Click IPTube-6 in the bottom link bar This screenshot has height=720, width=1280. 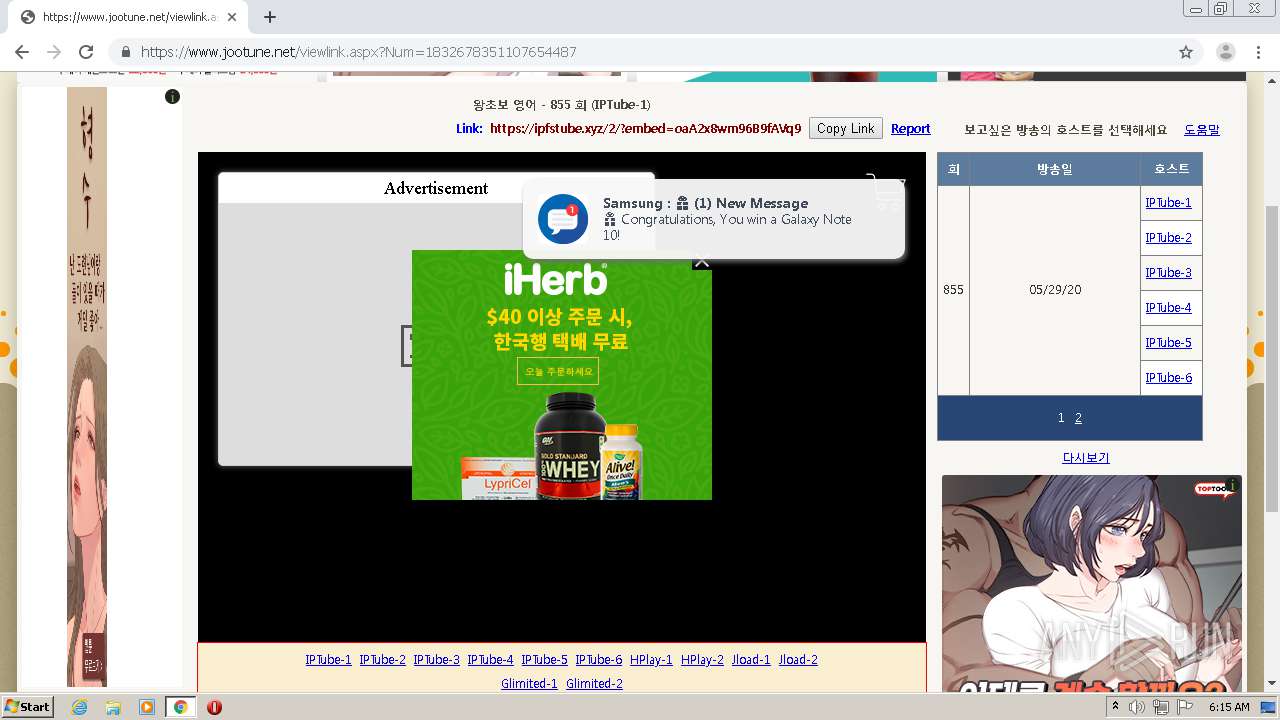click(x=598, y=660)
